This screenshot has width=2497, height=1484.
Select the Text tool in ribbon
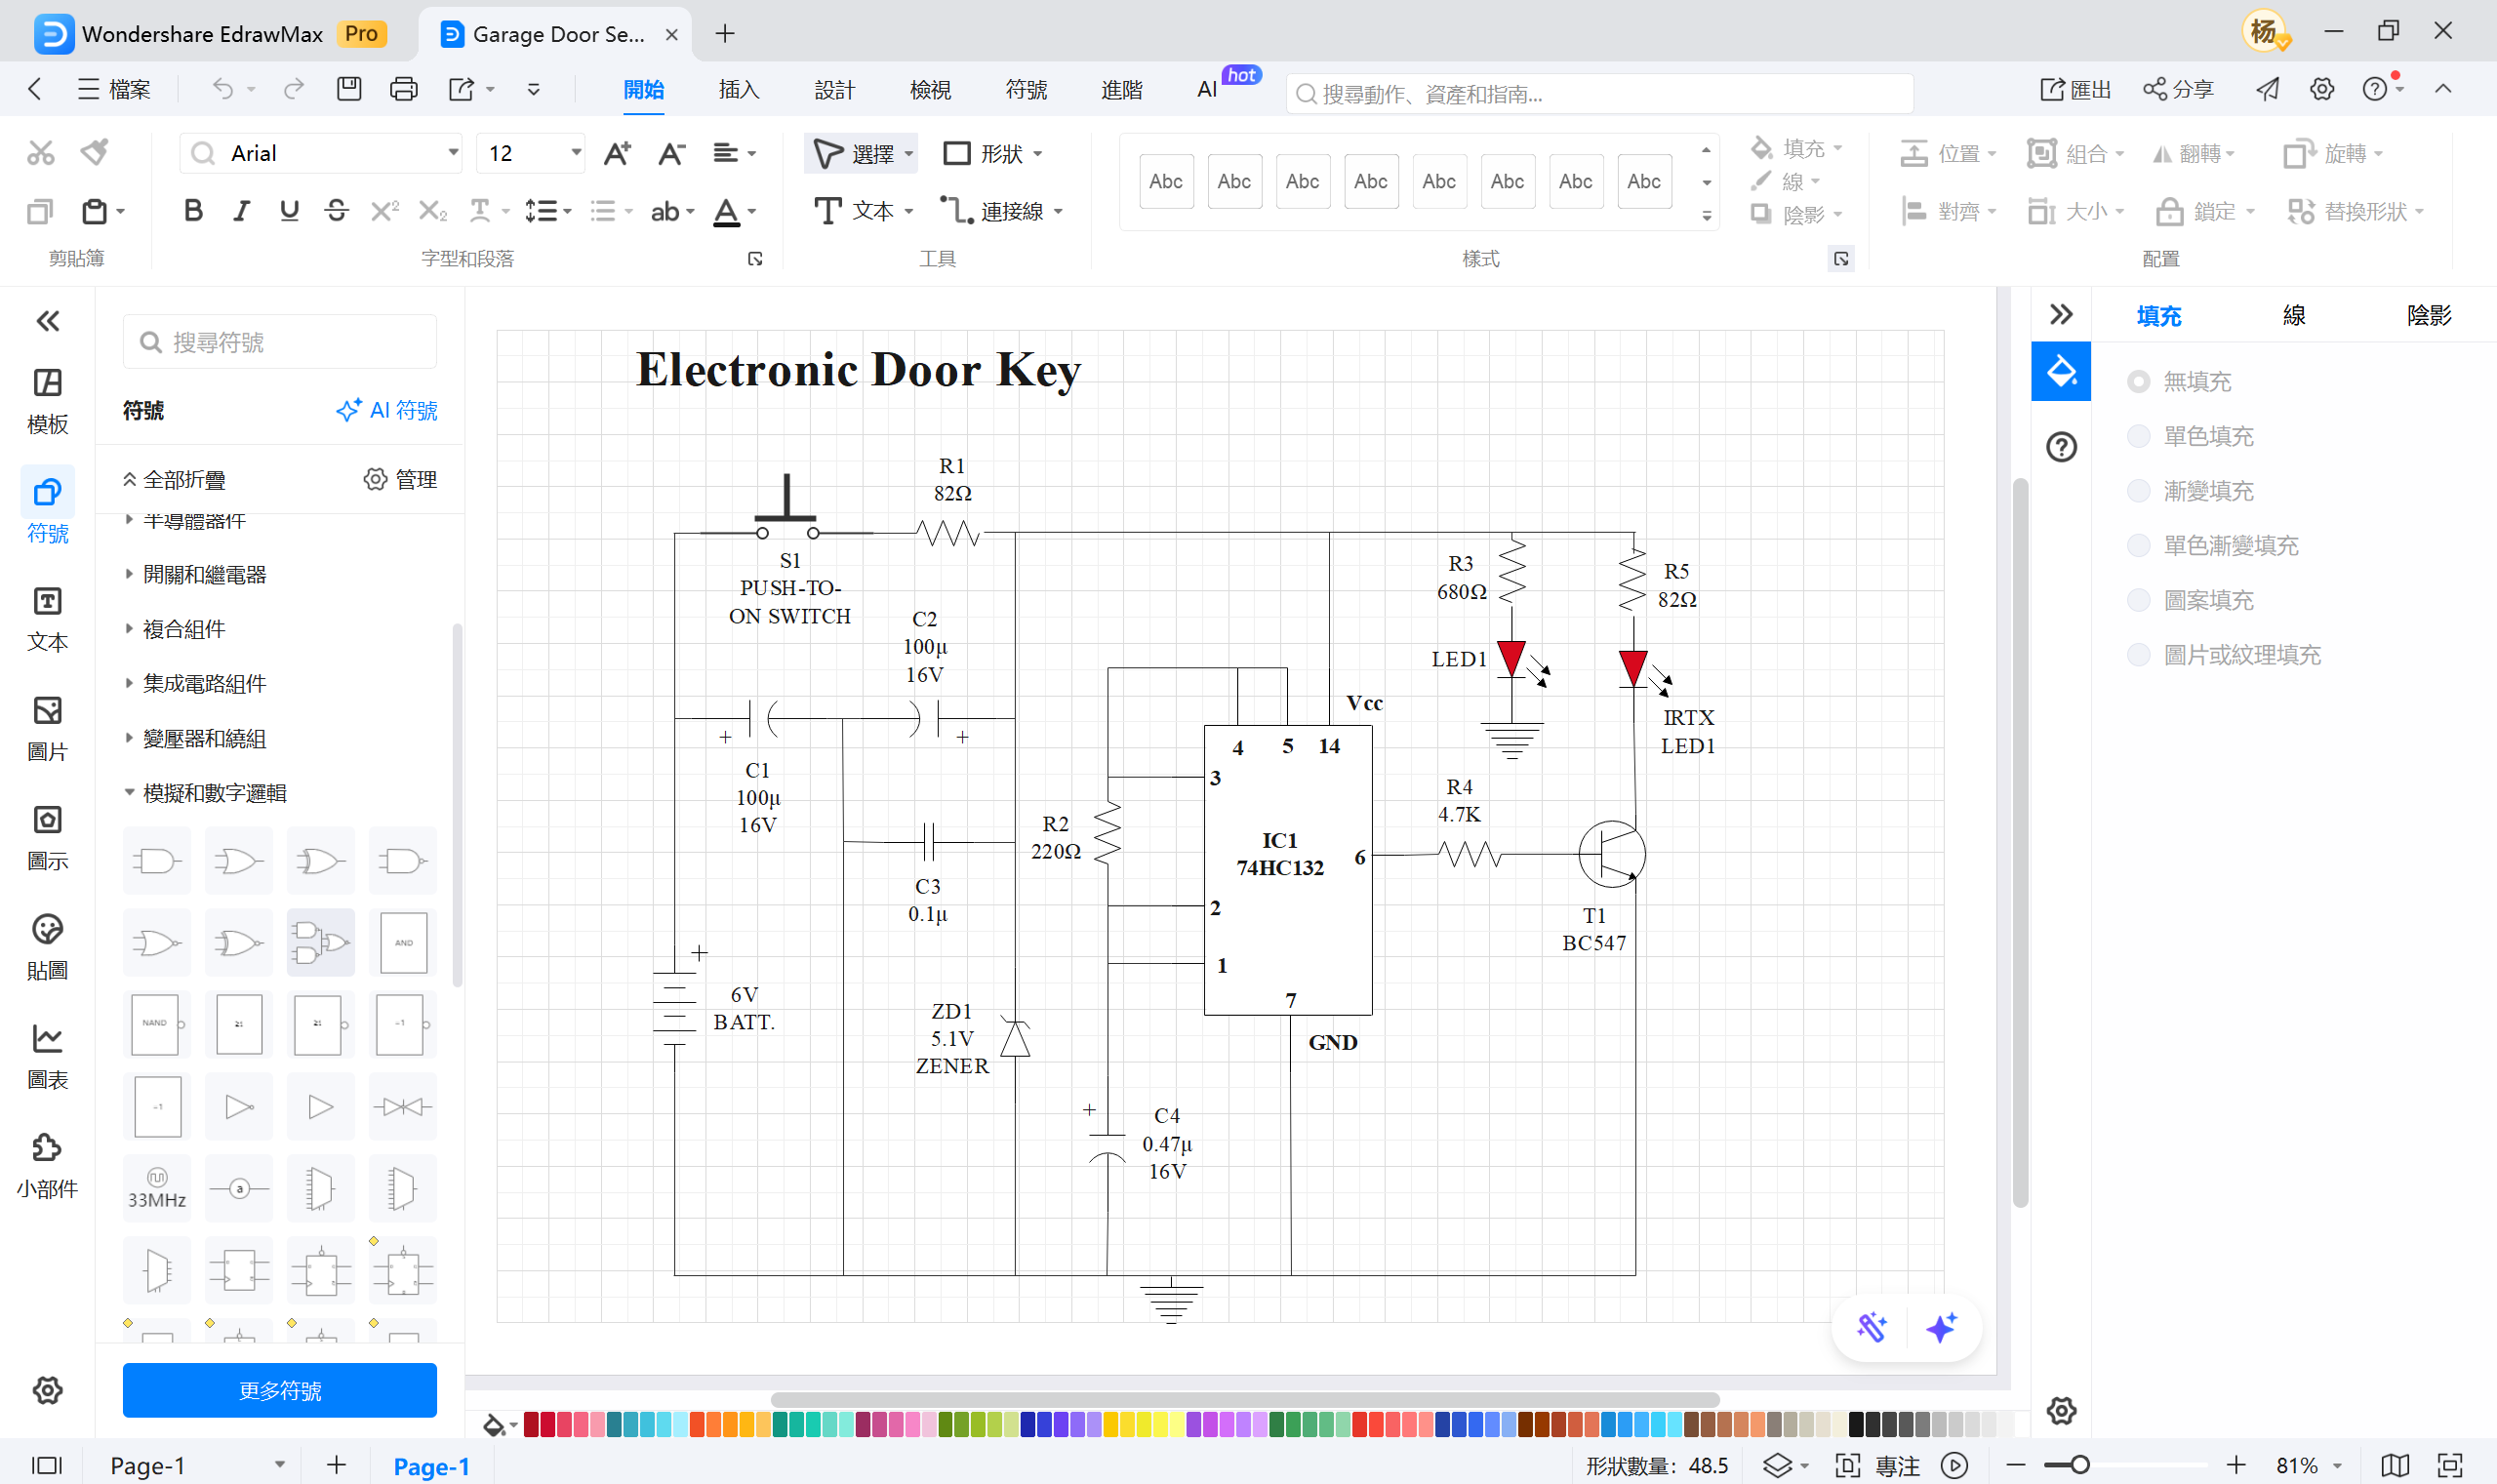861,211
